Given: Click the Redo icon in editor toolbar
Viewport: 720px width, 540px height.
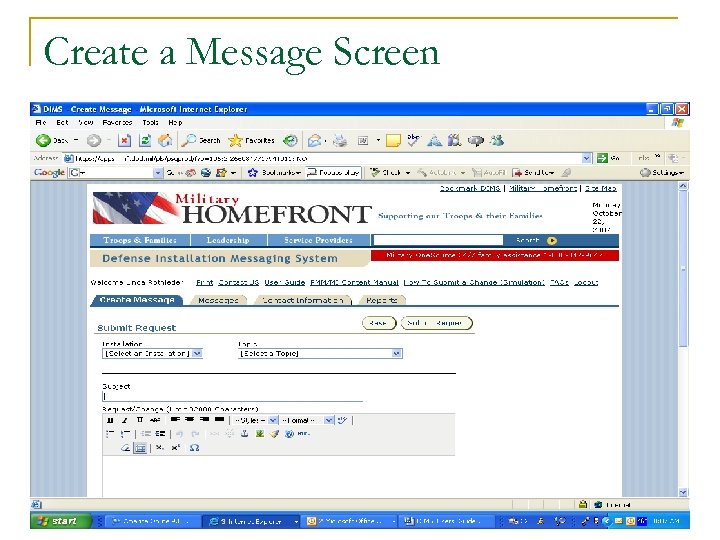Looking at the screenshot, I should [195, 433].
